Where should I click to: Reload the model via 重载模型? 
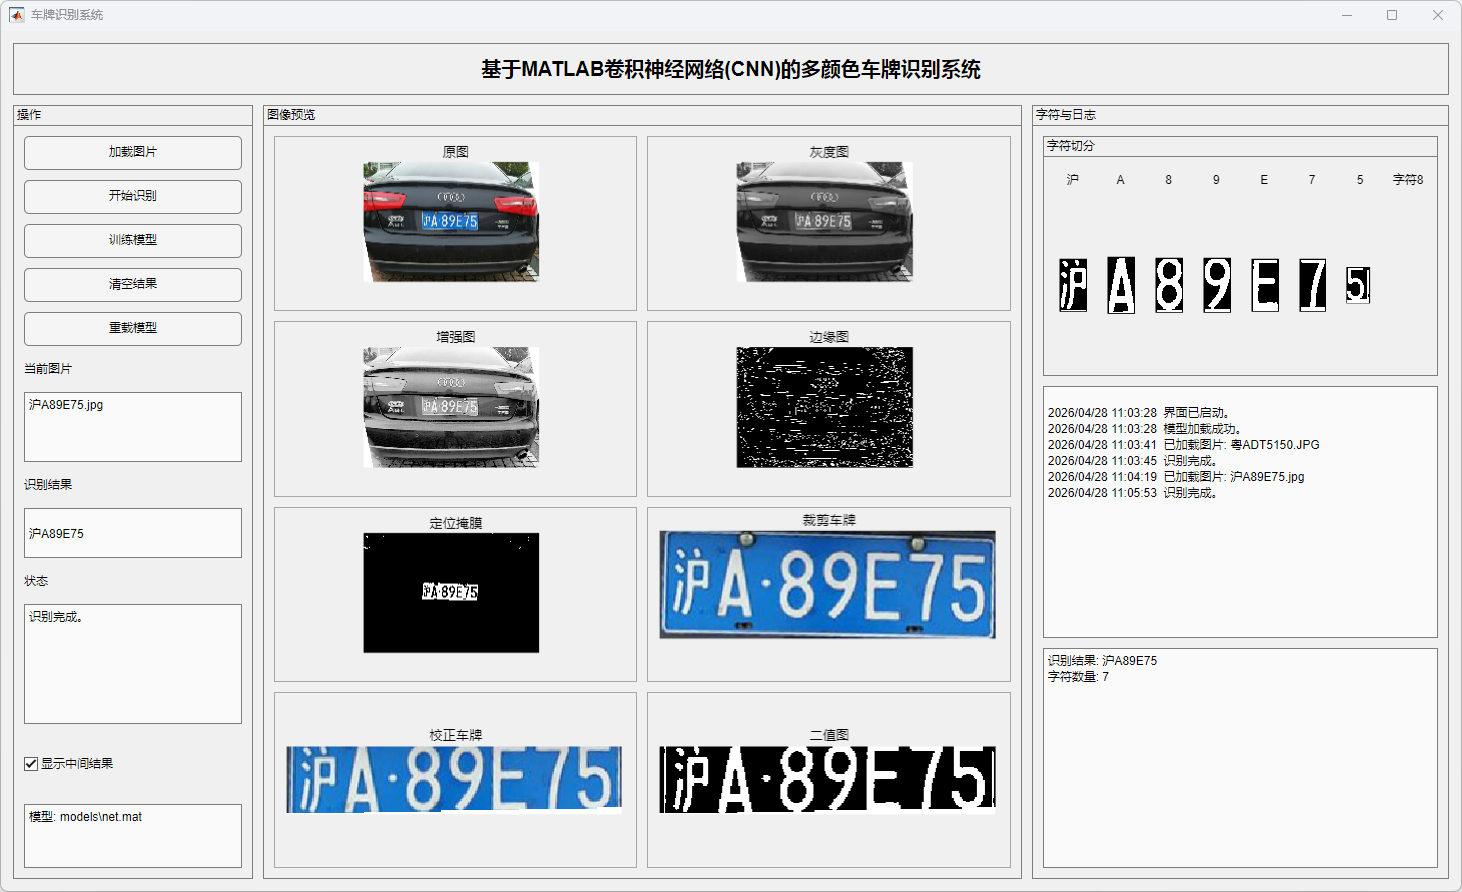tap(133, 329)
